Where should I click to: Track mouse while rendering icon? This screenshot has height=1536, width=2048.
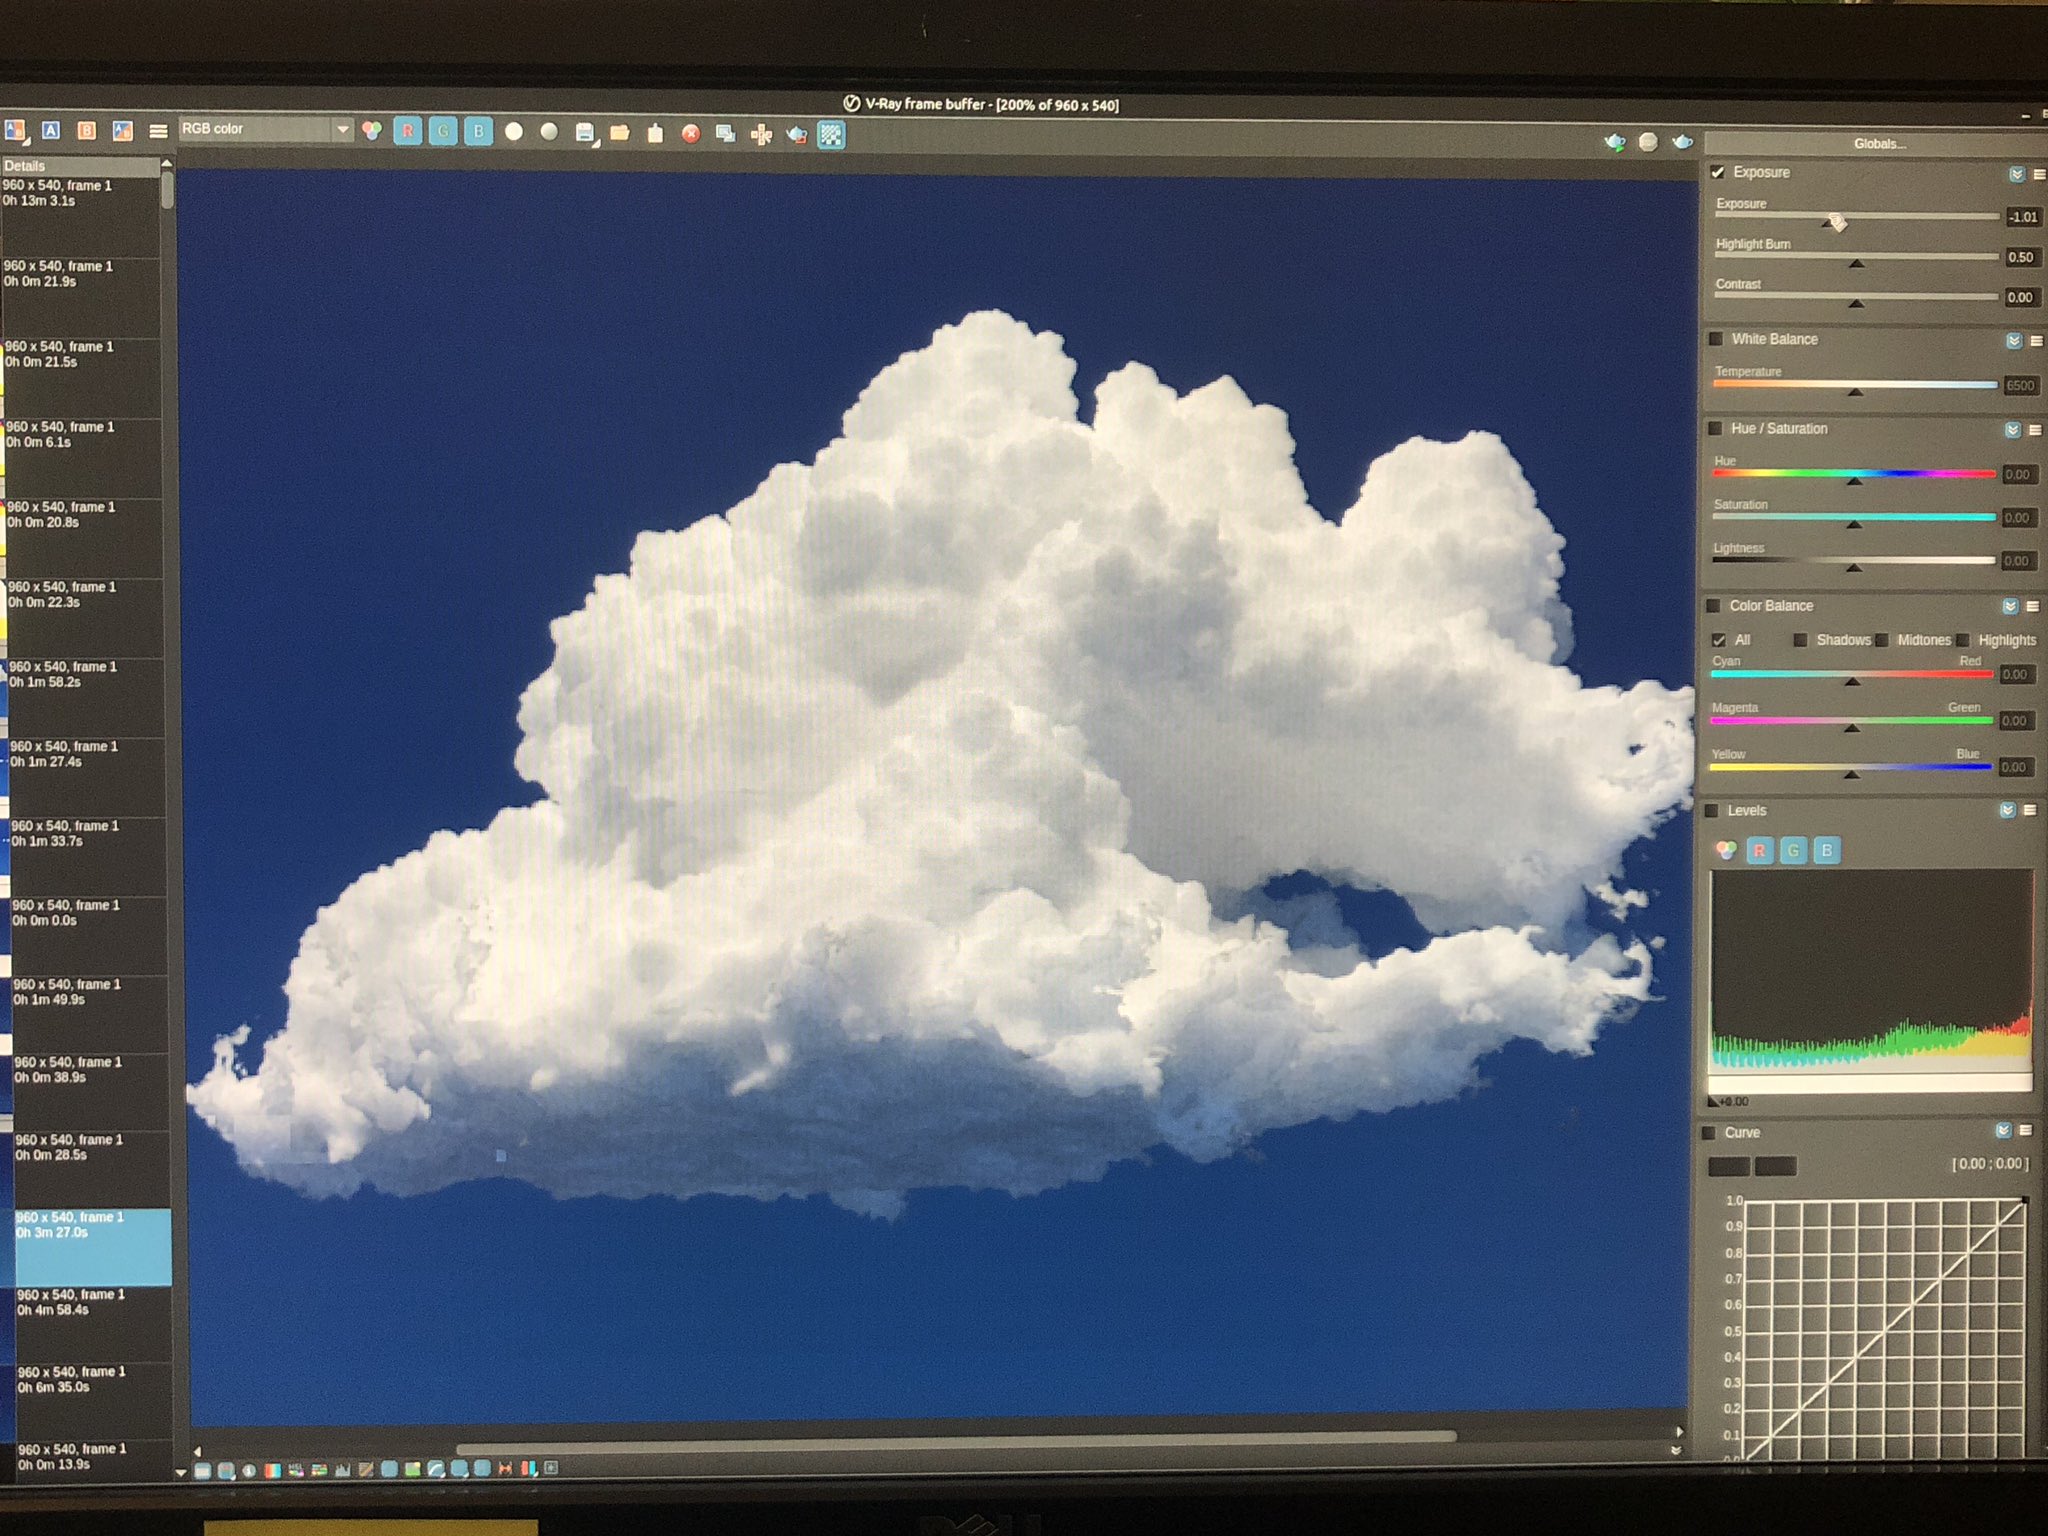coord(761,134)
